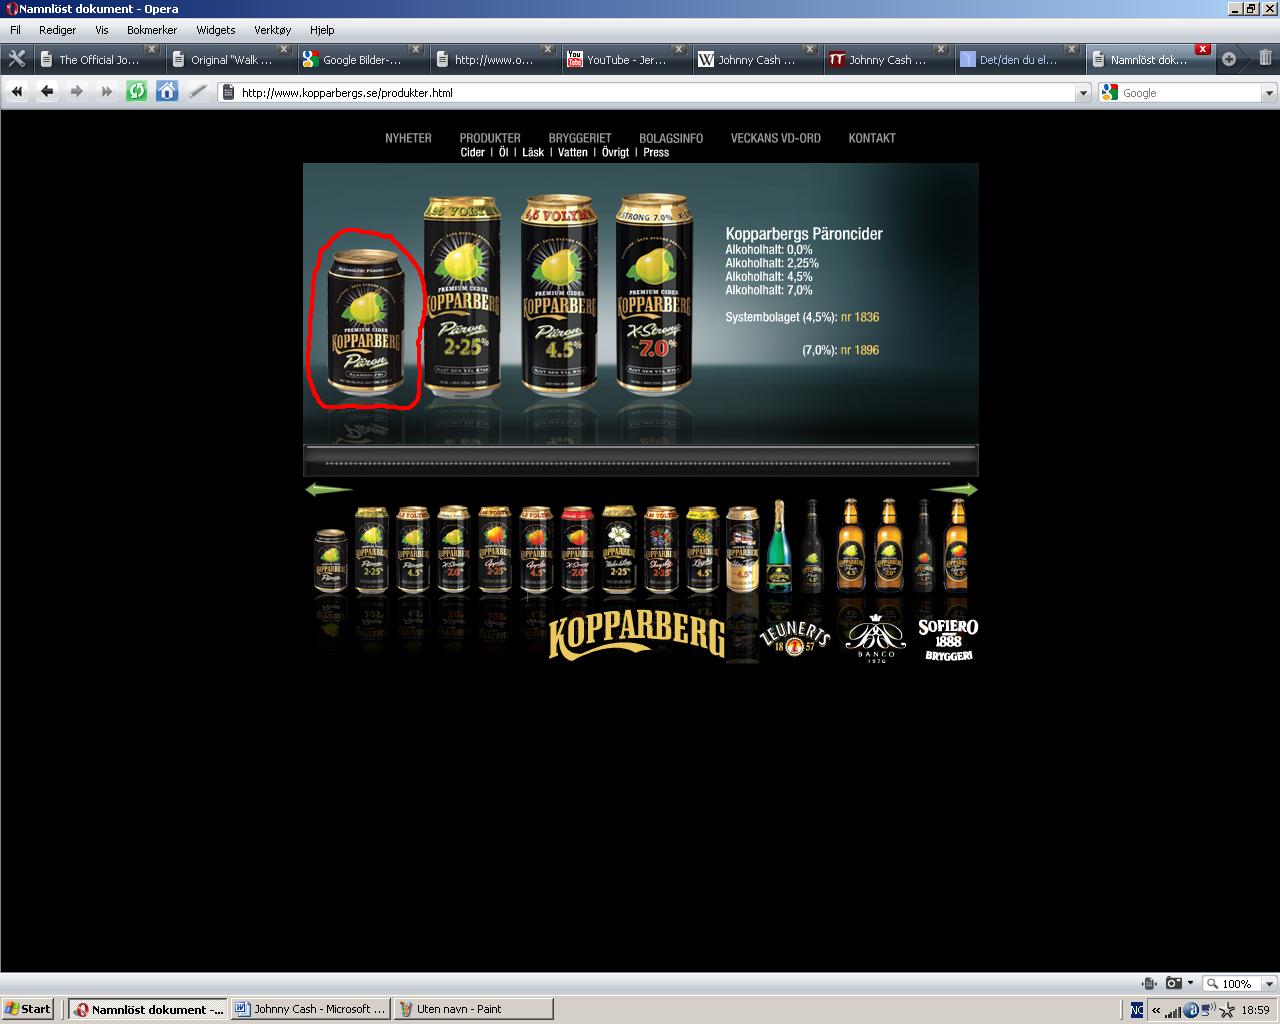Open the PRODUKTER page link
Viewport: 1280px width, 1024px height.
(x=490, y=138)
